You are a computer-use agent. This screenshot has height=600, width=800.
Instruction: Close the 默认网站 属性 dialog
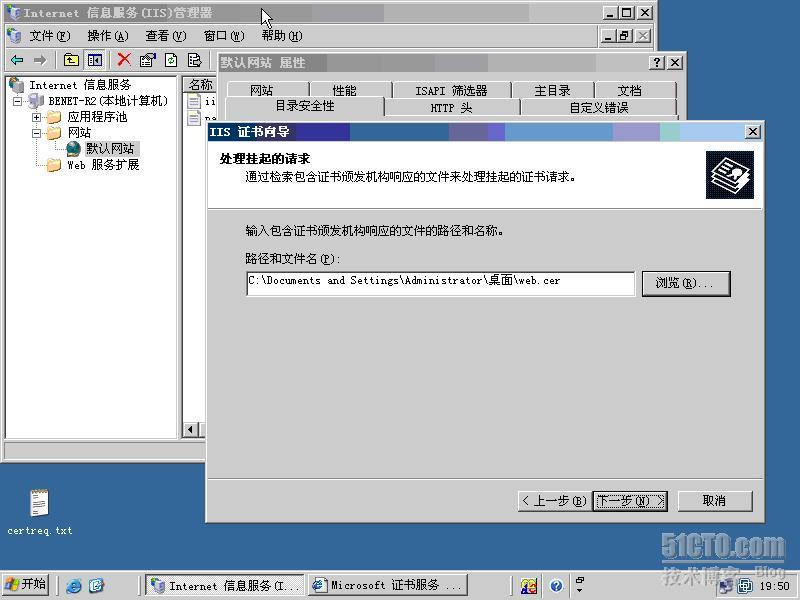point(675,63)
